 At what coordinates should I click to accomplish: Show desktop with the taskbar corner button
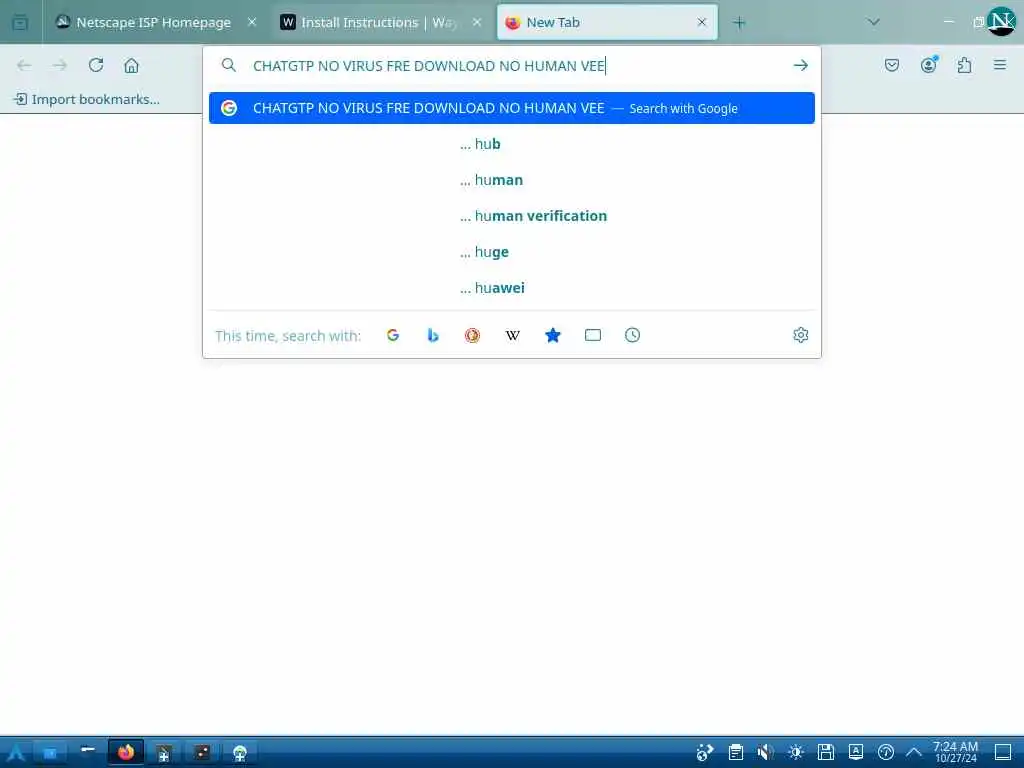(1003, 753)
